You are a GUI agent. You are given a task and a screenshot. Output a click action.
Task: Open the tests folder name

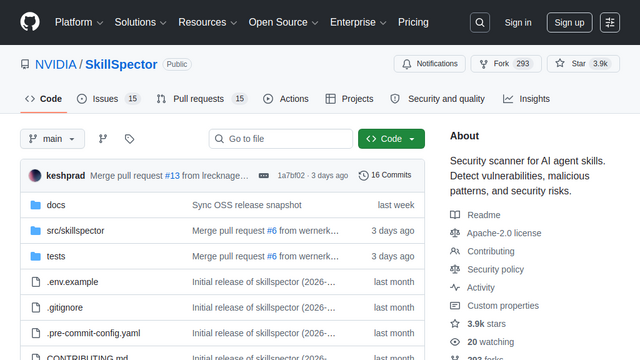pyautogui.click(x=56, y=256)
